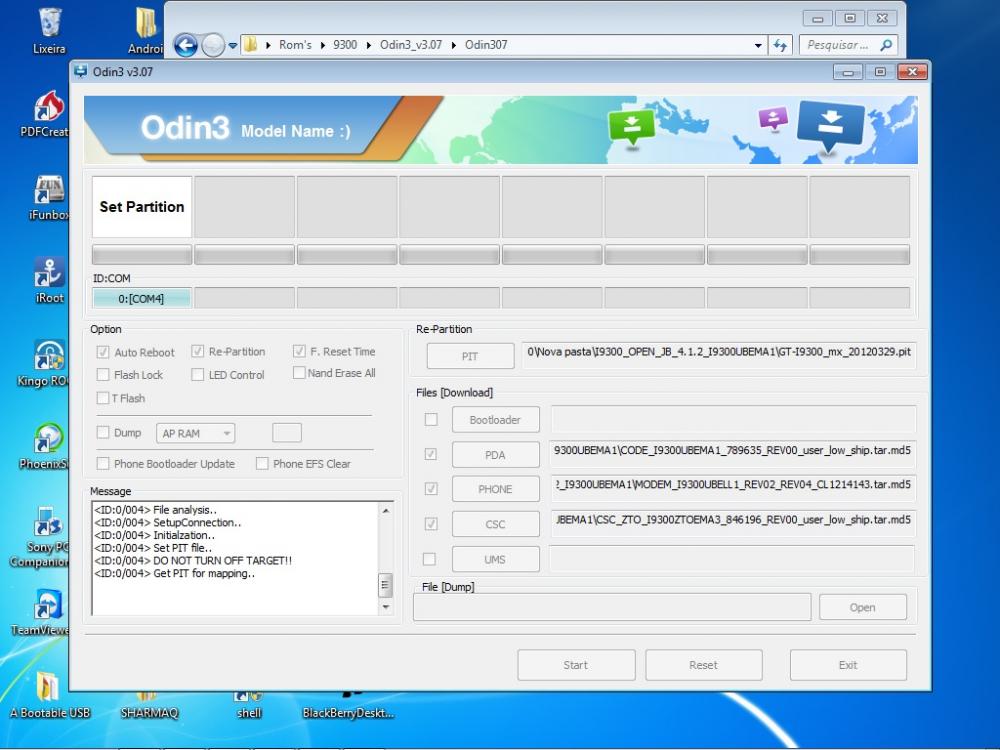Screen dimensions: 1000x750
Task: Open the AP RAM dump dropdown
Action: pyautogui.click(x=196, y=434)
